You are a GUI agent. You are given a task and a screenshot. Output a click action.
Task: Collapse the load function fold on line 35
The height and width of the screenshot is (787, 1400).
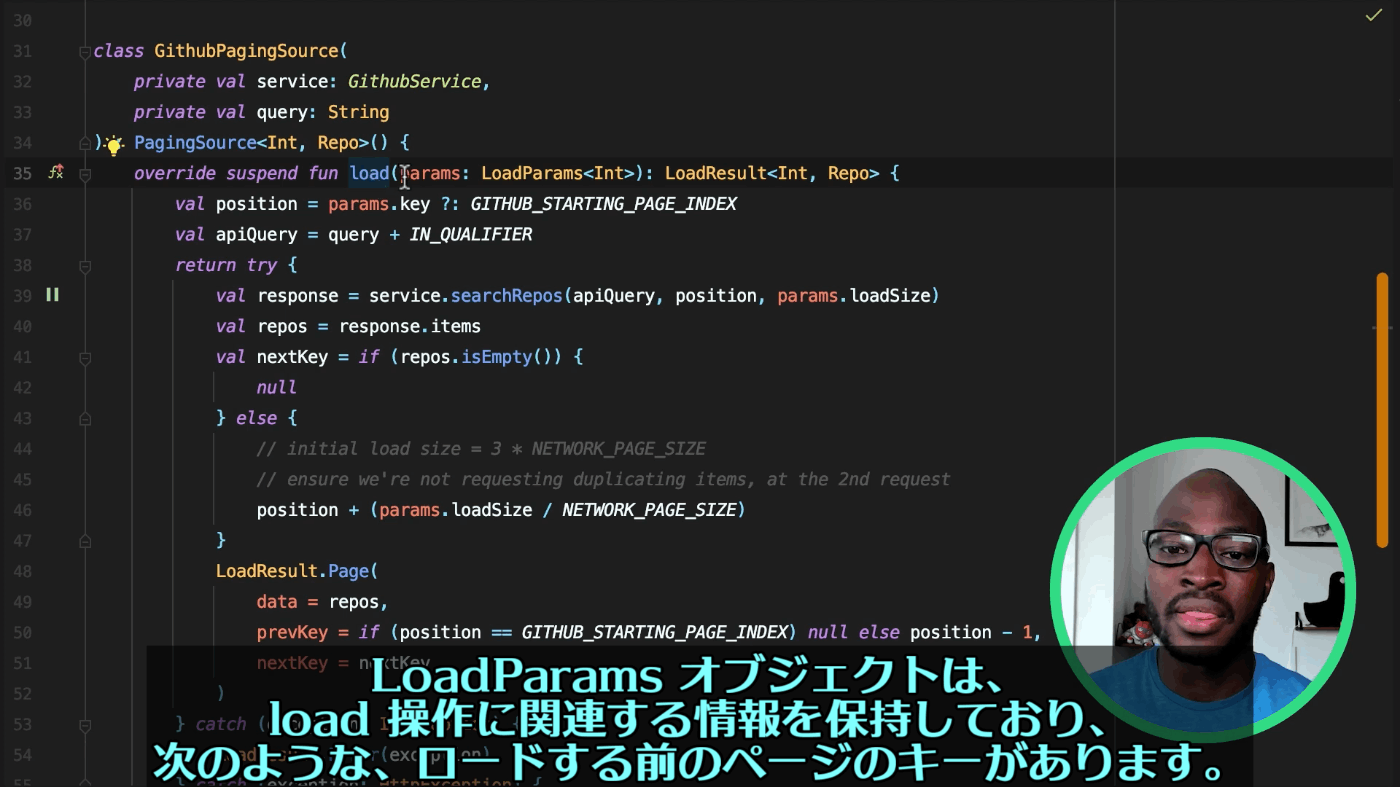pyautogui.click(x=85, y=174)
